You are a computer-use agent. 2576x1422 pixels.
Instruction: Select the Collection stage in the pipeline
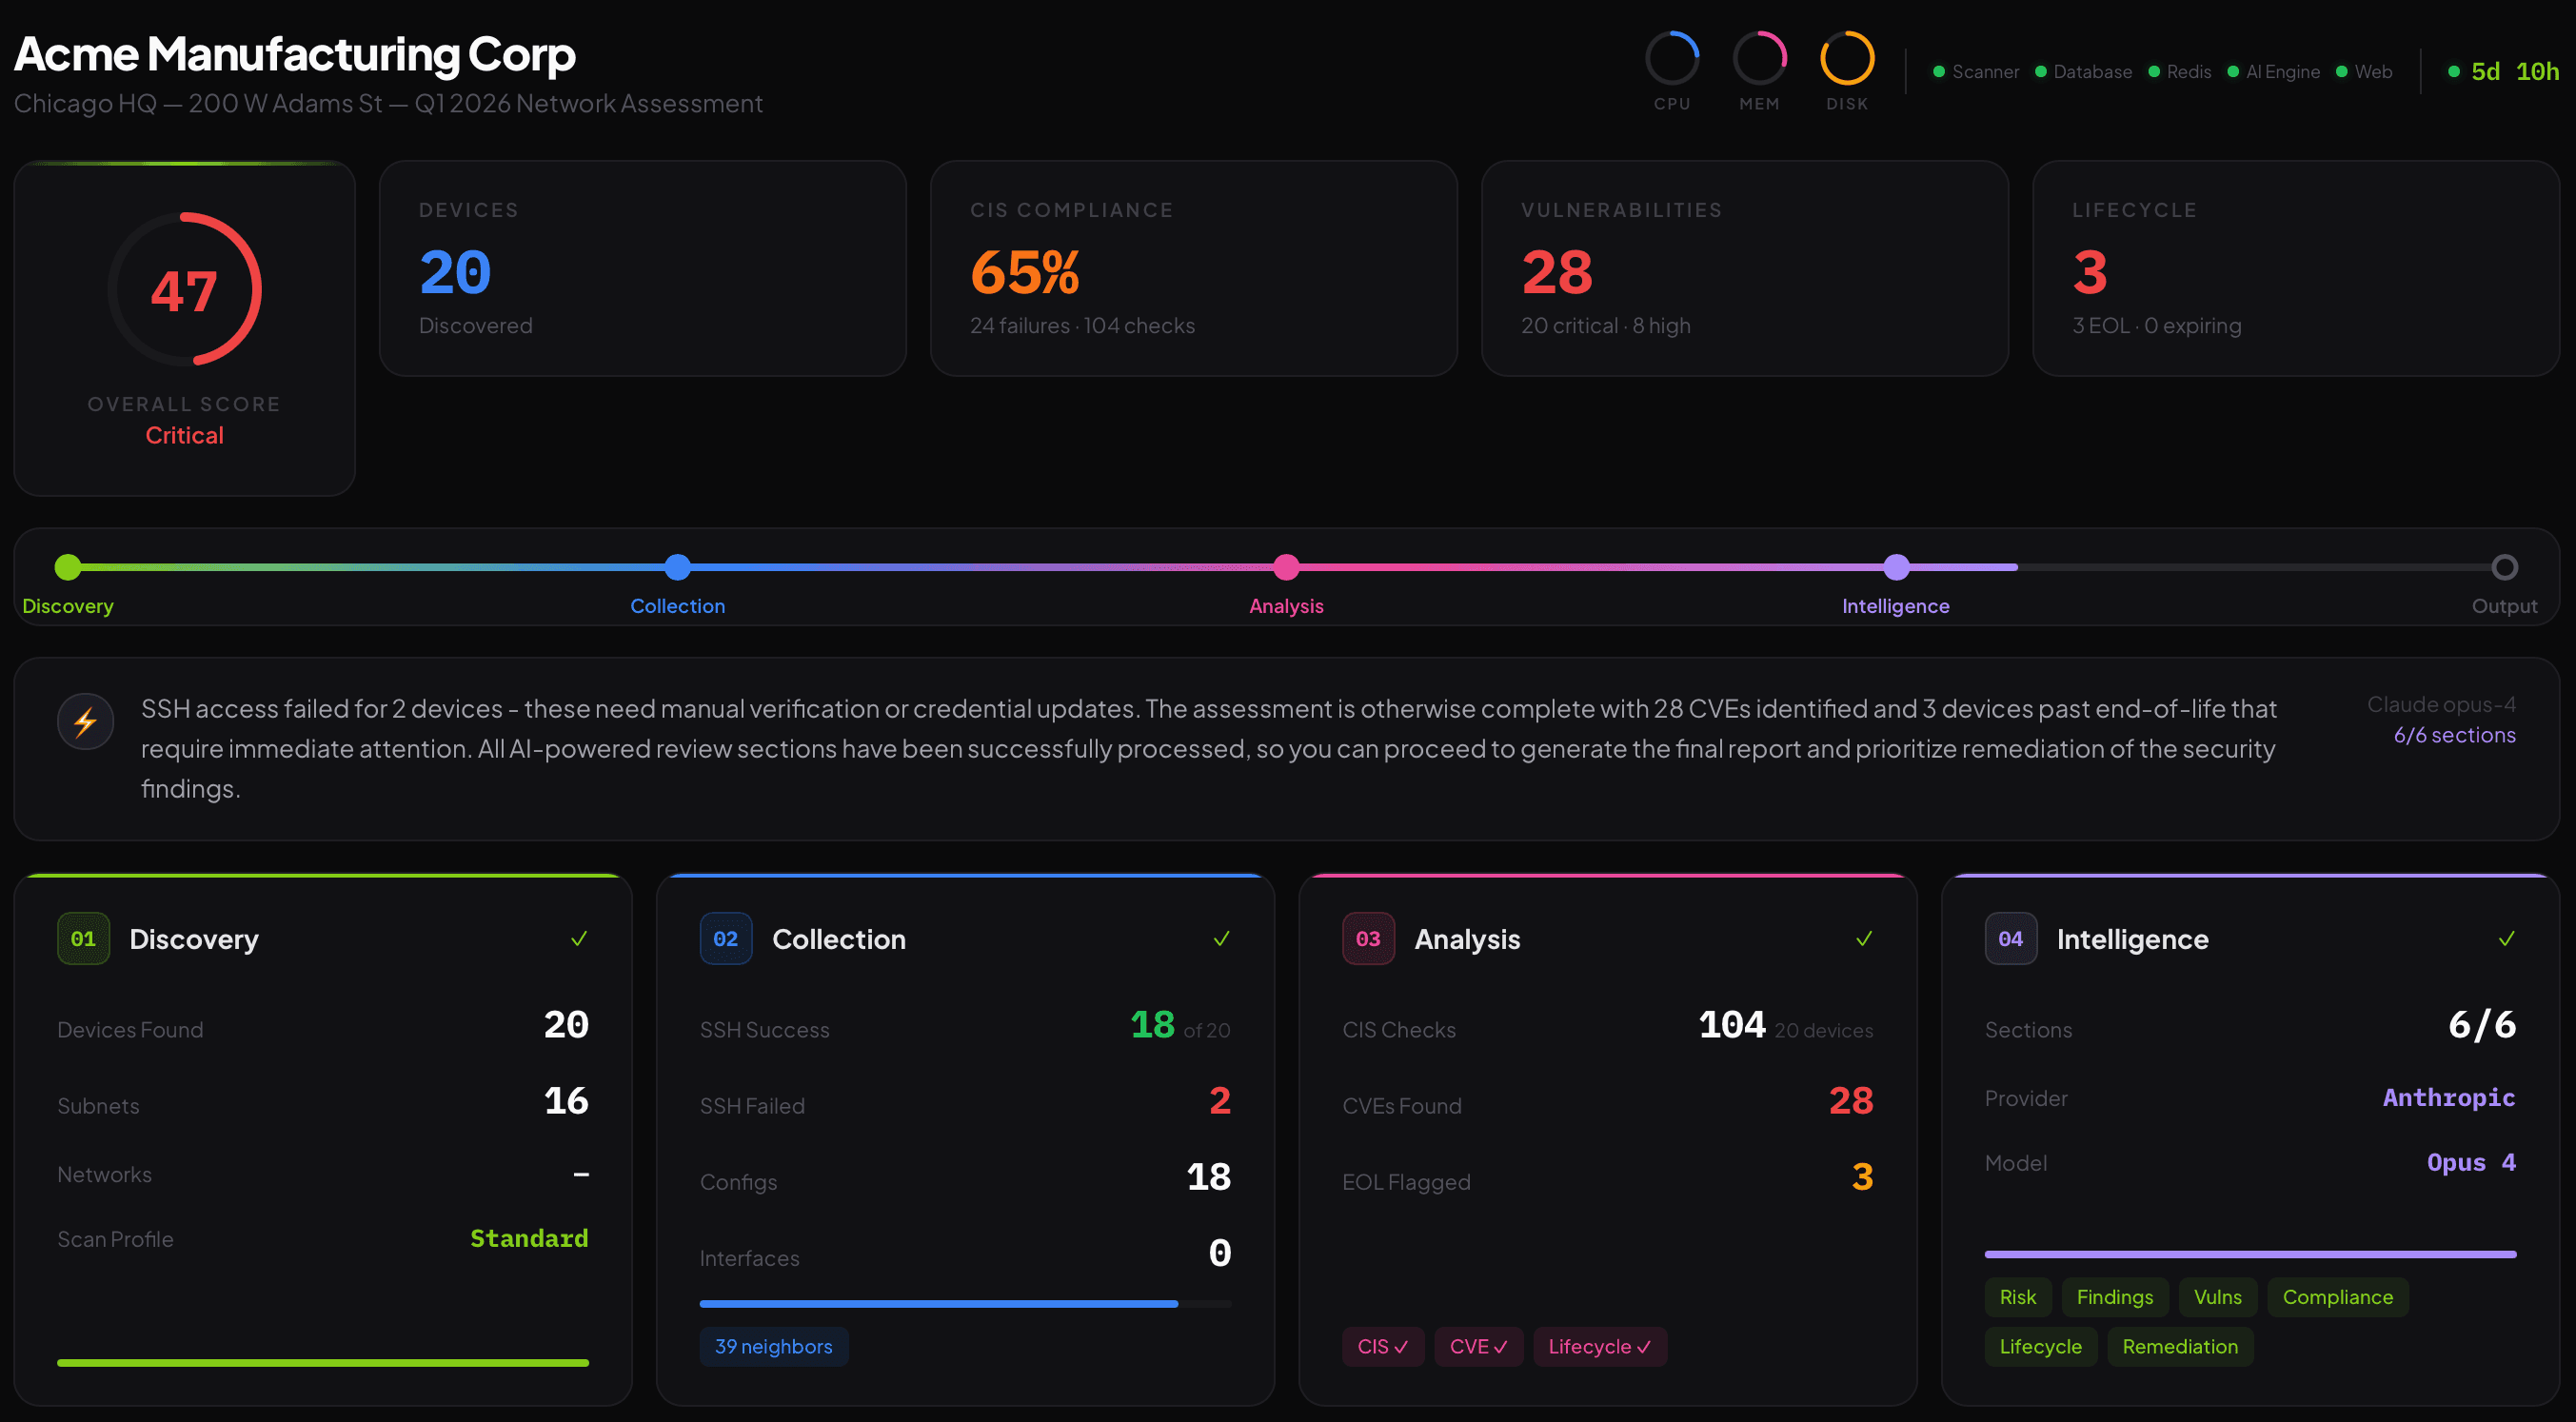(677, 566)
